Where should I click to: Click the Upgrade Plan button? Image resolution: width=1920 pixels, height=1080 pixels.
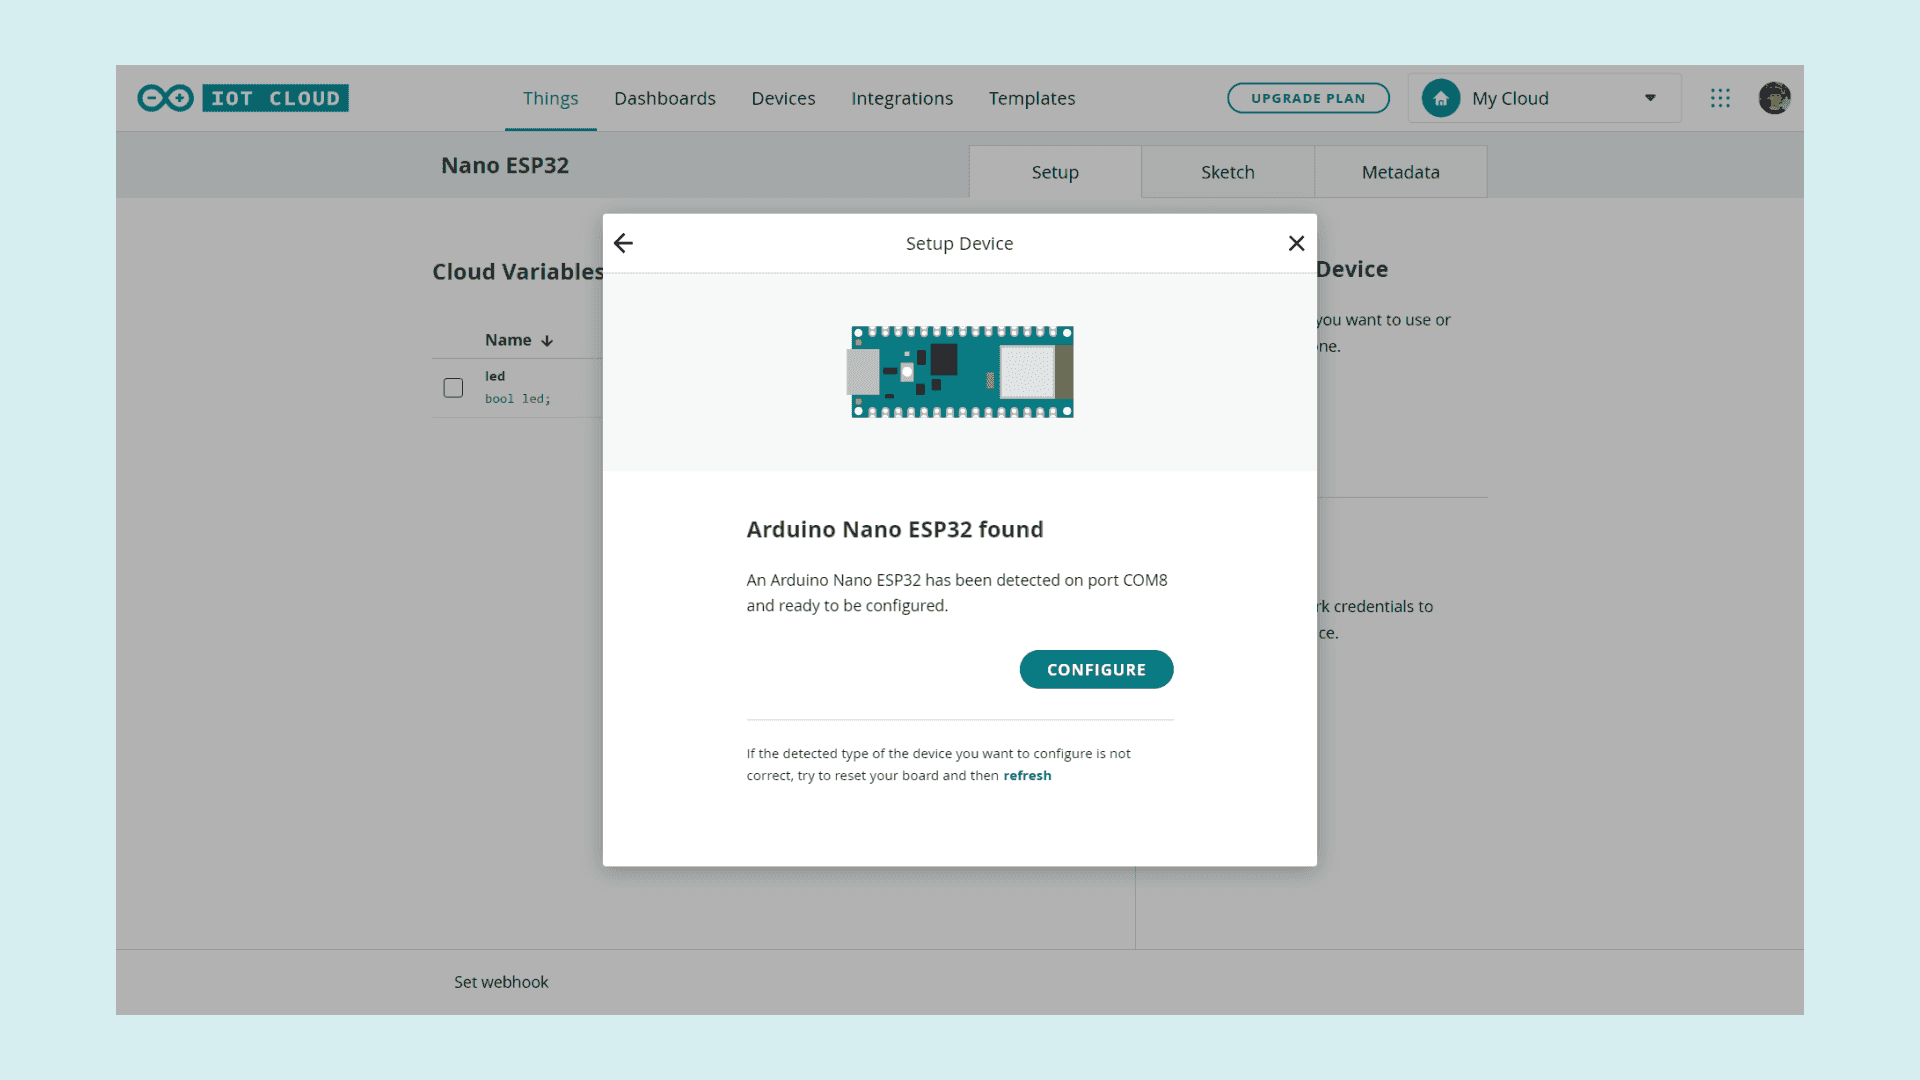(1308, 98)
